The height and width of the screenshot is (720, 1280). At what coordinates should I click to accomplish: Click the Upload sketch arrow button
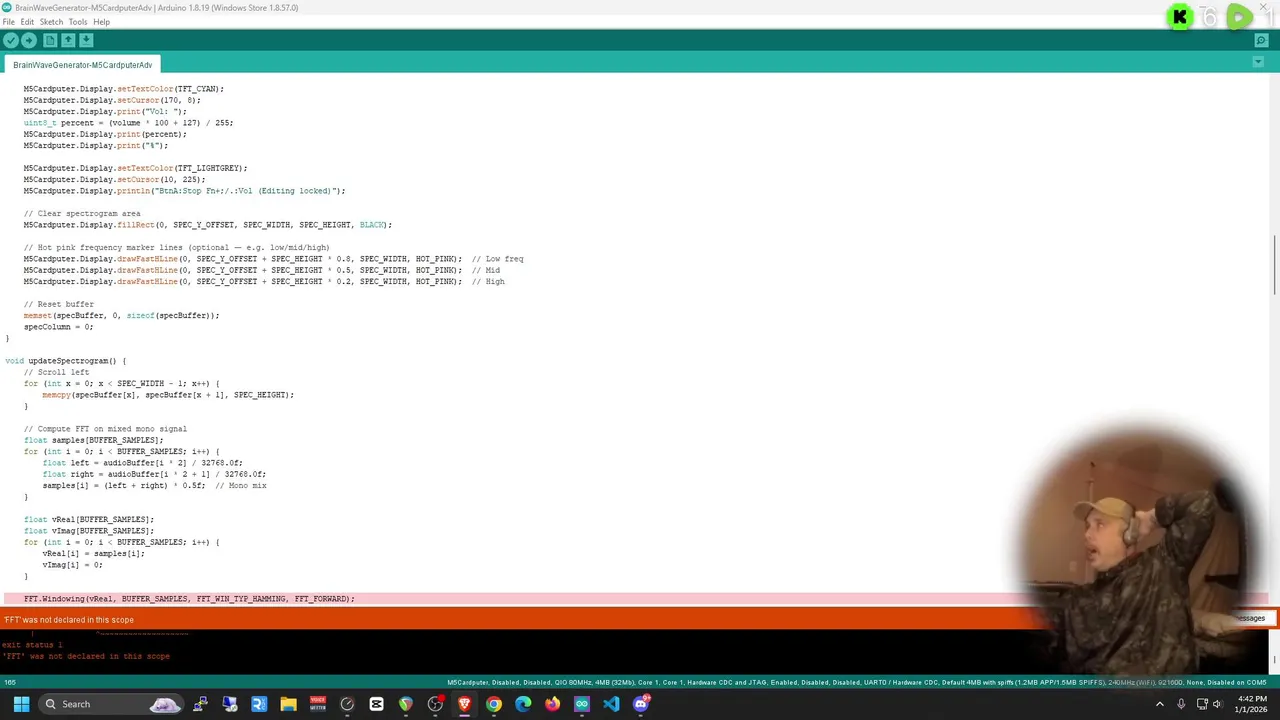click(x=29, y=40)
